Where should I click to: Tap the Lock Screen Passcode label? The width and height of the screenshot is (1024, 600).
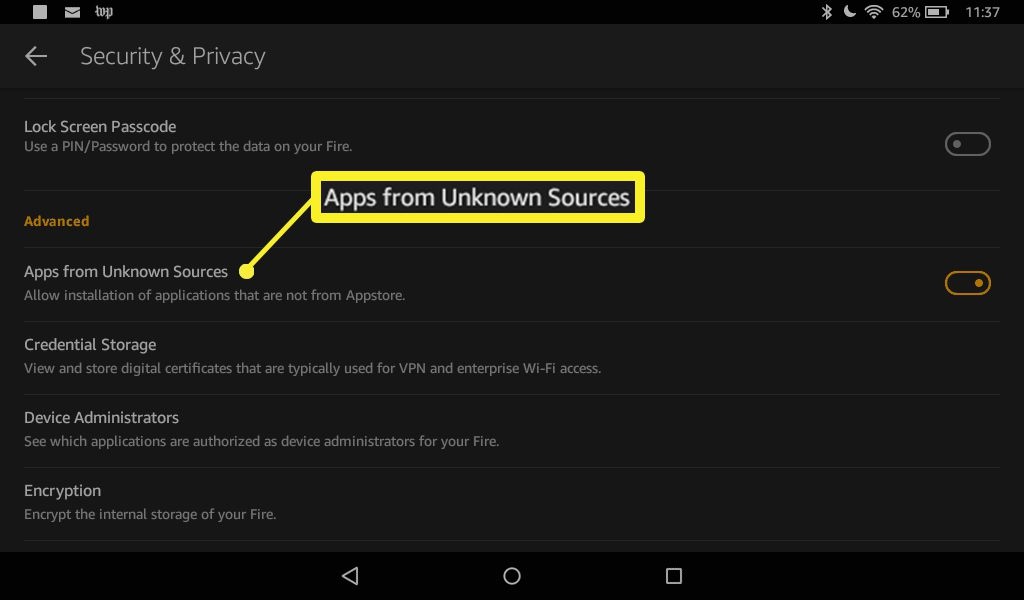pos(100,127)
